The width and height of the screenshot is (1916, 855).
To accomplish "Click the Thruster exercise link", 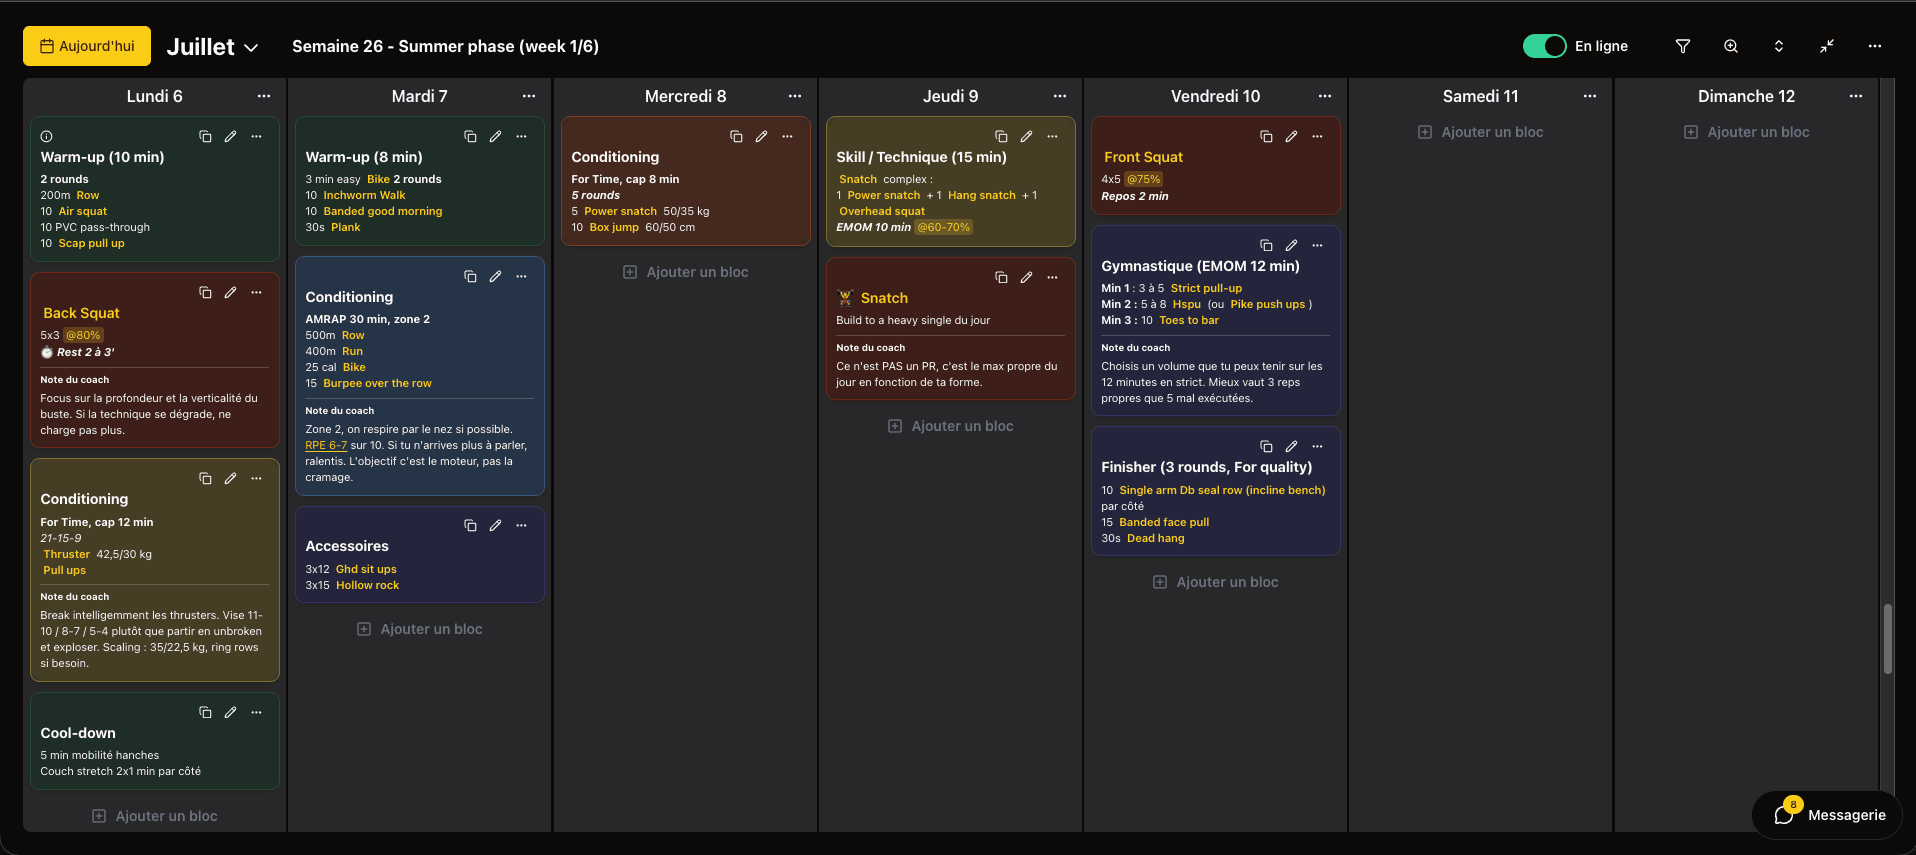I will [67, 554].
